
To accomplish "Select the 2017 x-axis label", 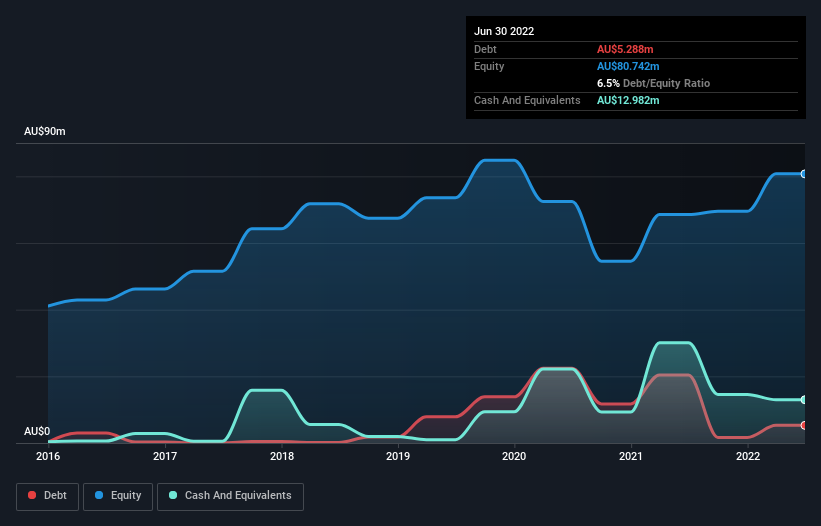I will (x=165, y=456).
